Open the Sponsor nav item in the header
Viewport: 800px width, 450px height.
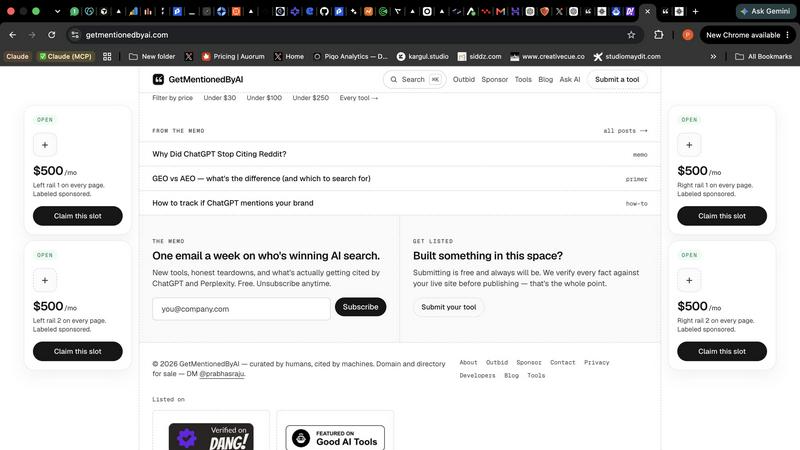click(494, 79)
